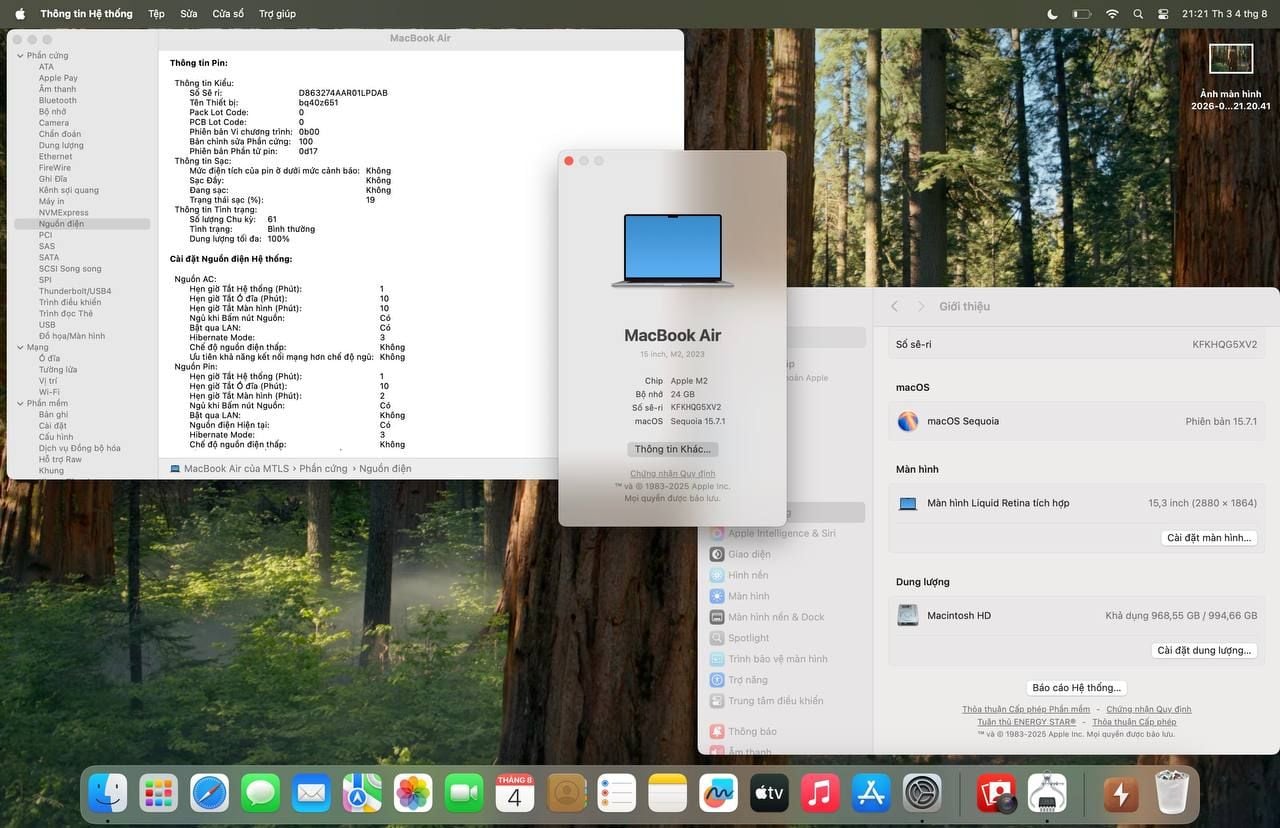The height and width of the screenshot is (828, 1280).
Task: Collapse the Phần cứng section in sidebar
Action: coord(19,56)
